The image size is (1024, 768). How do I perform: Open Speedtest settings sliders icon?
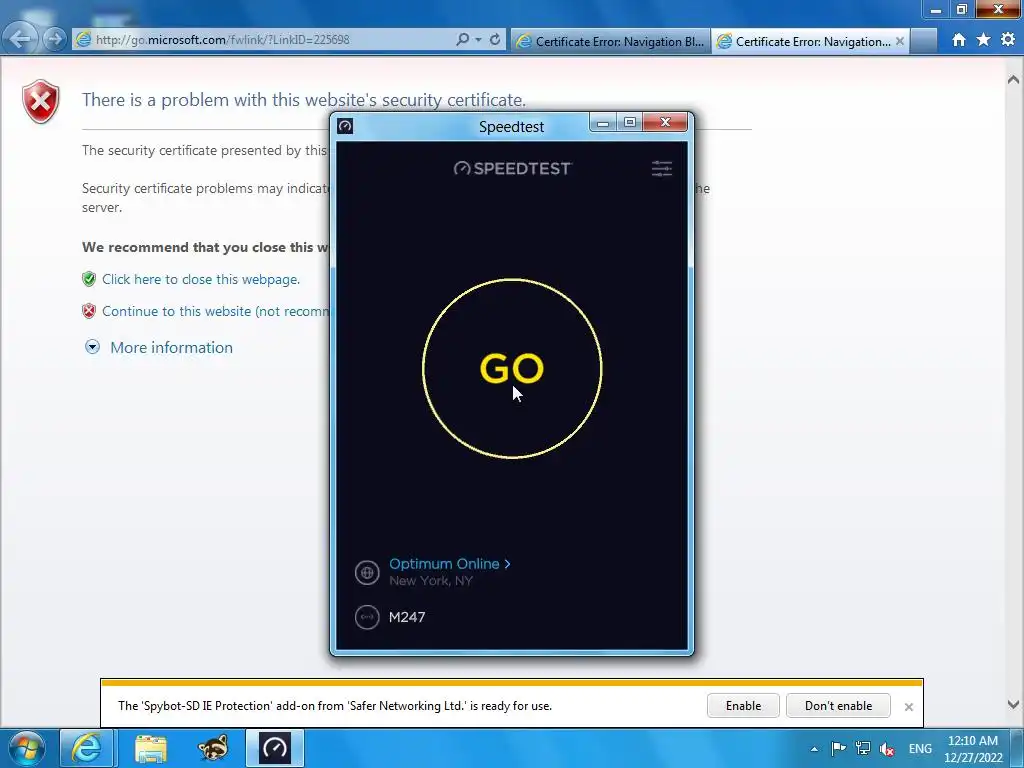tap(662, 168)
